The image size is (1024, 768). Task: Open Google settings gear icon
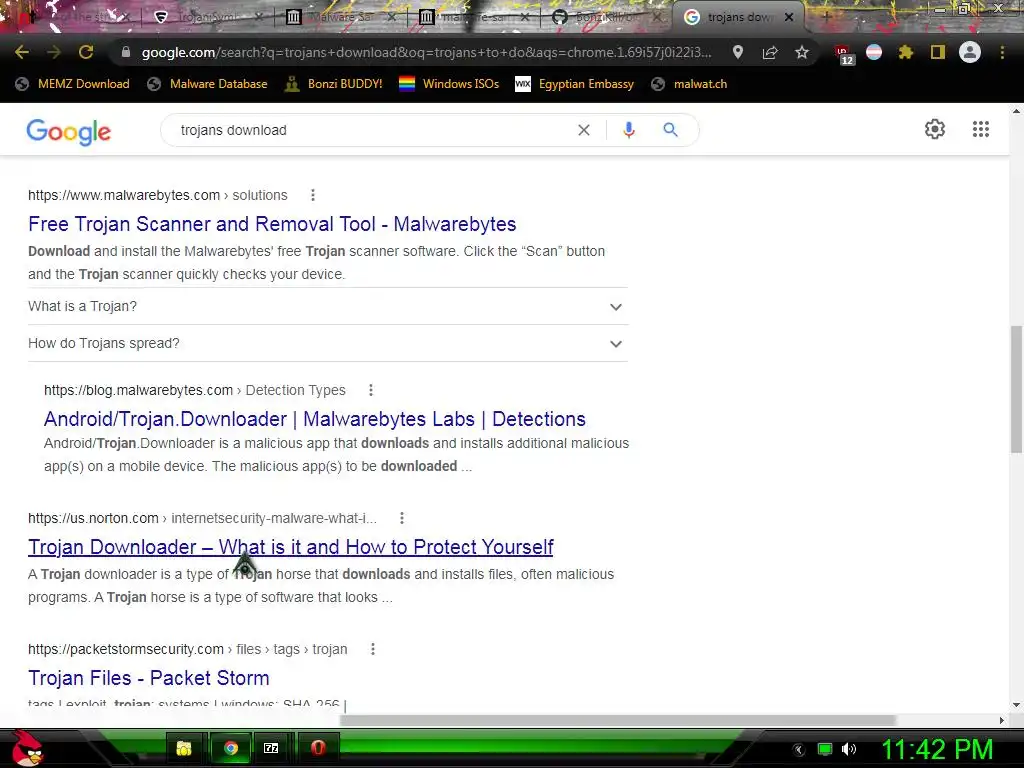click(x=935, y=129)
